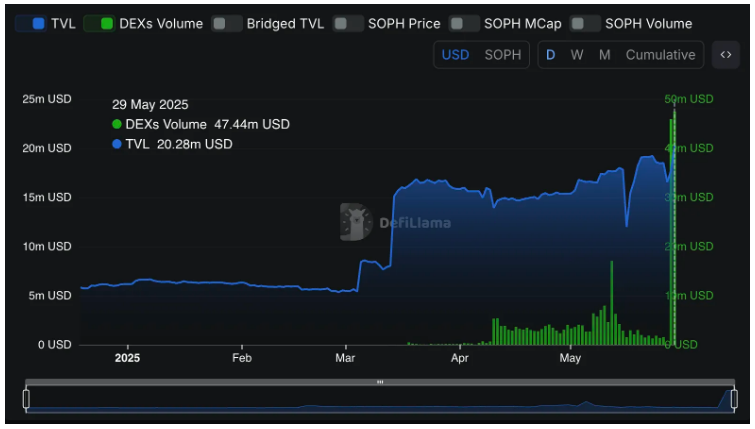Click the 'Mar' x-axis label
This screenshot has height=429, width=755.
point(345,358)
